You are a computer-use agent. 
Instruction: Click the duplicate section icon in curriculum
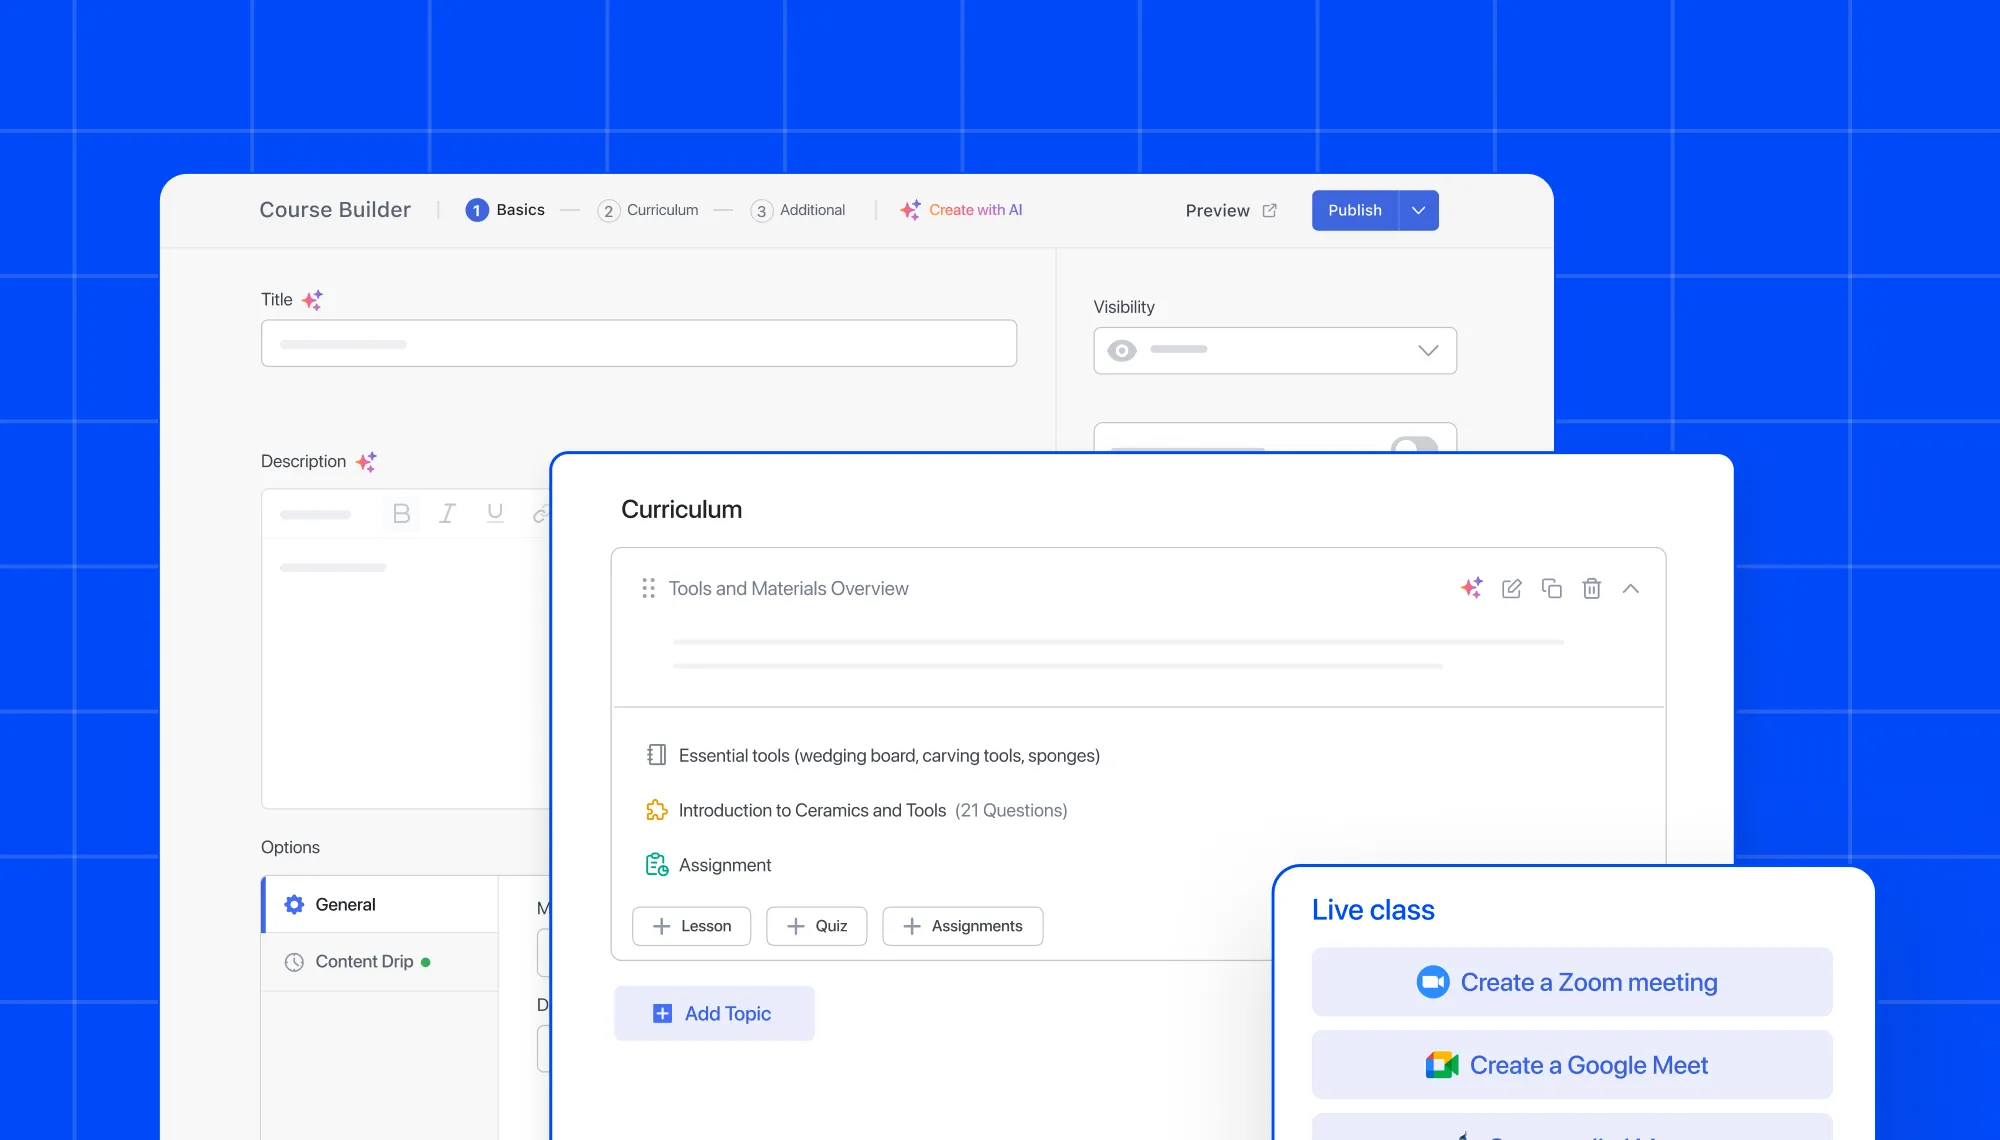pyautogui.click(x=1551, y=588)
